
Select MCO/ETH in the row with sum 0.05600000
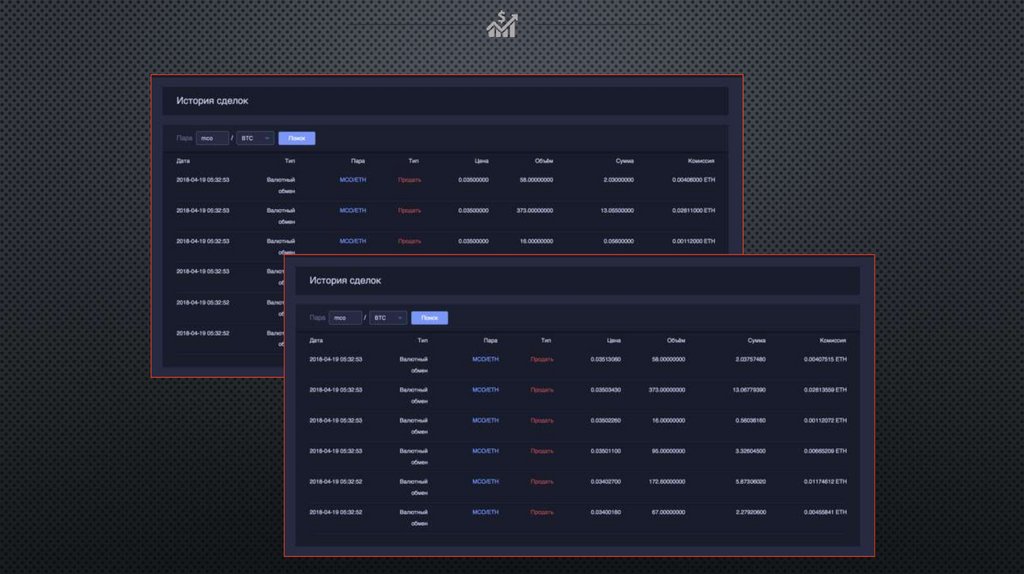(x=353, y=241)
